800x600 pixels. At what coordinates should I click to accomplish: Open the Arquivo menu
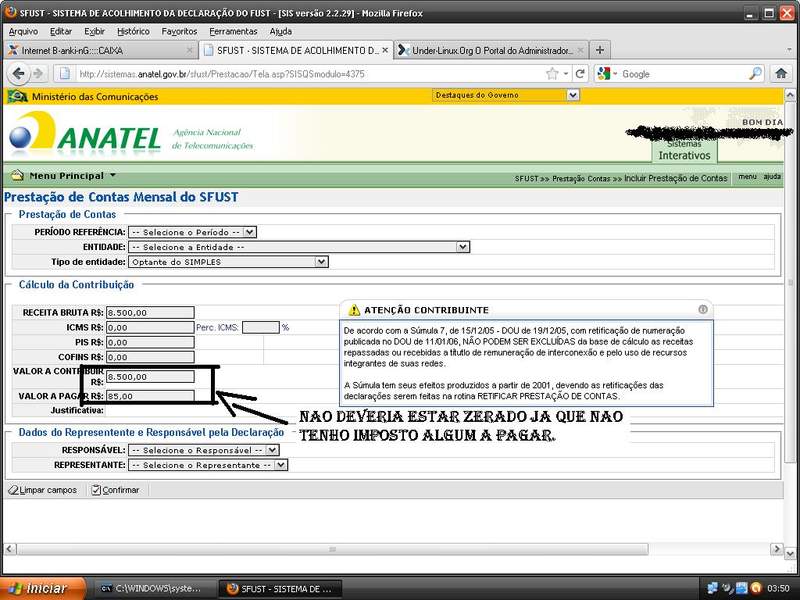coord(23,31)
